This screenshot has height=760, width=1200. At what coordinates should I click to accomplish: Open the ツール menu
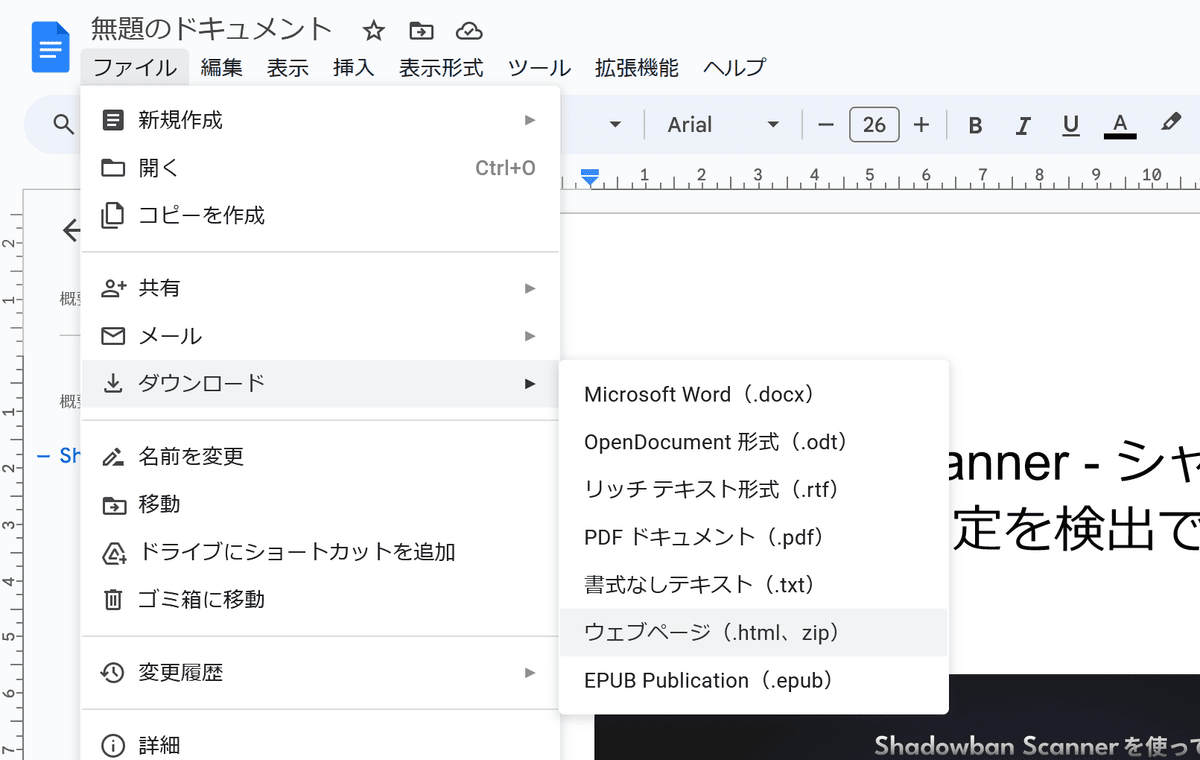[539, 68]
